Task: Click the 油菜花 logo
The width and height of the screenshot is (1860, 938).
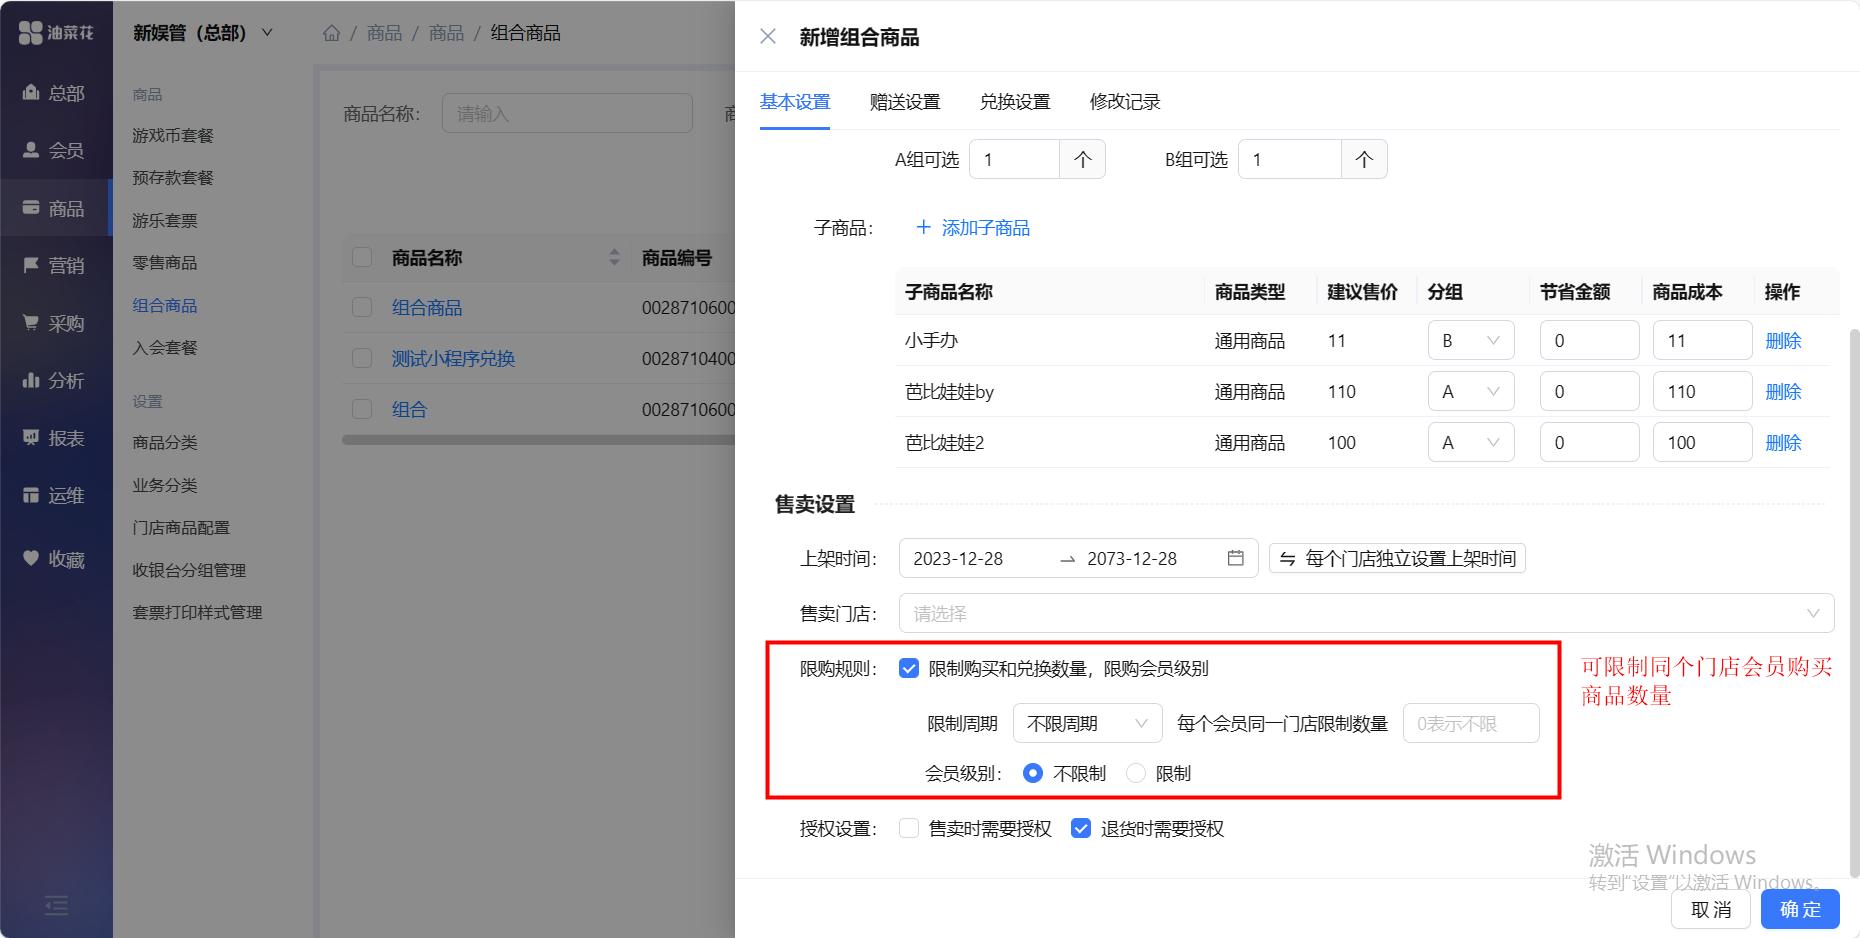Action: 56,32
